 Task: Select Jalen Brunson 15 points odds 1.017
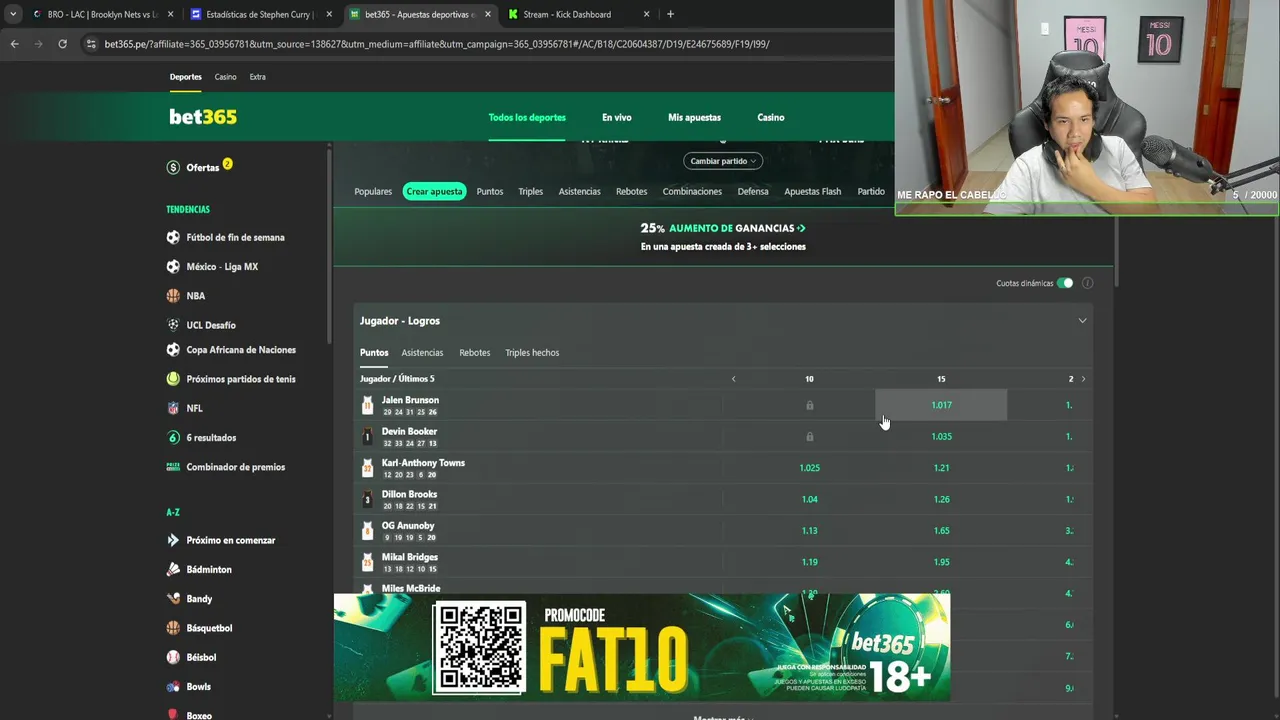click(941, 405)
